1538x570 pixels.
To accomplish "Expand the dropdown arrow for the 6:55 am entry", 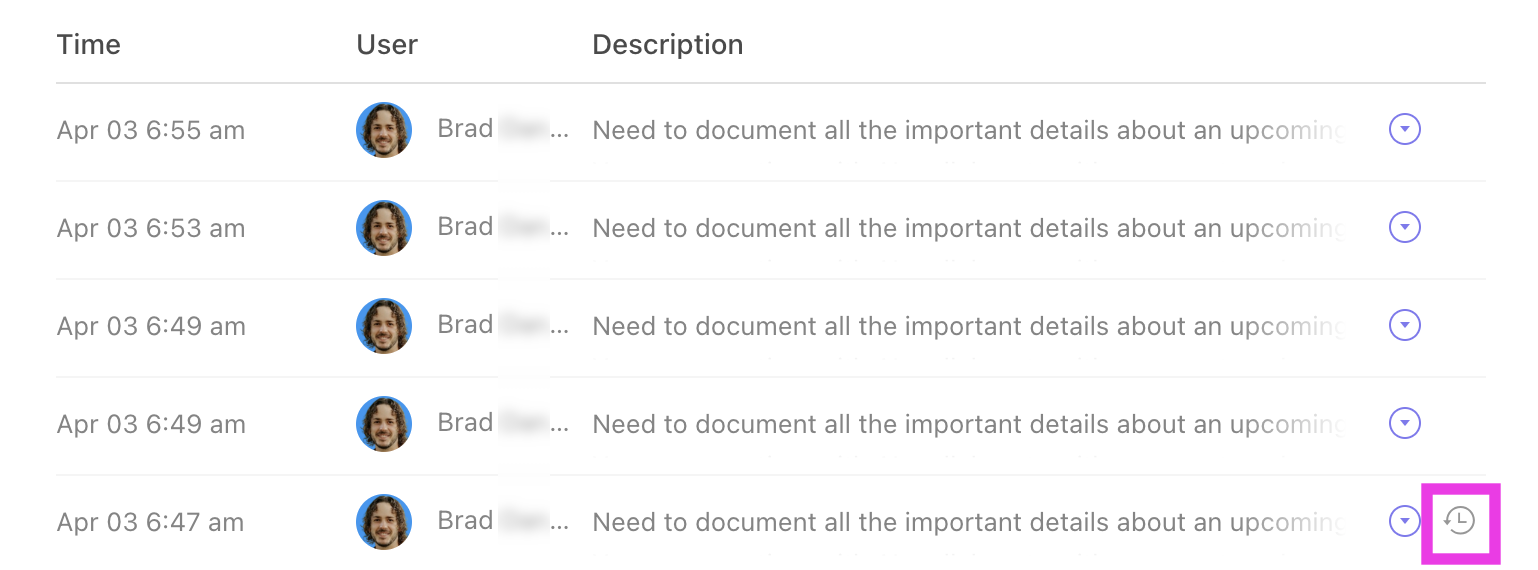I will click(1405, 130).
